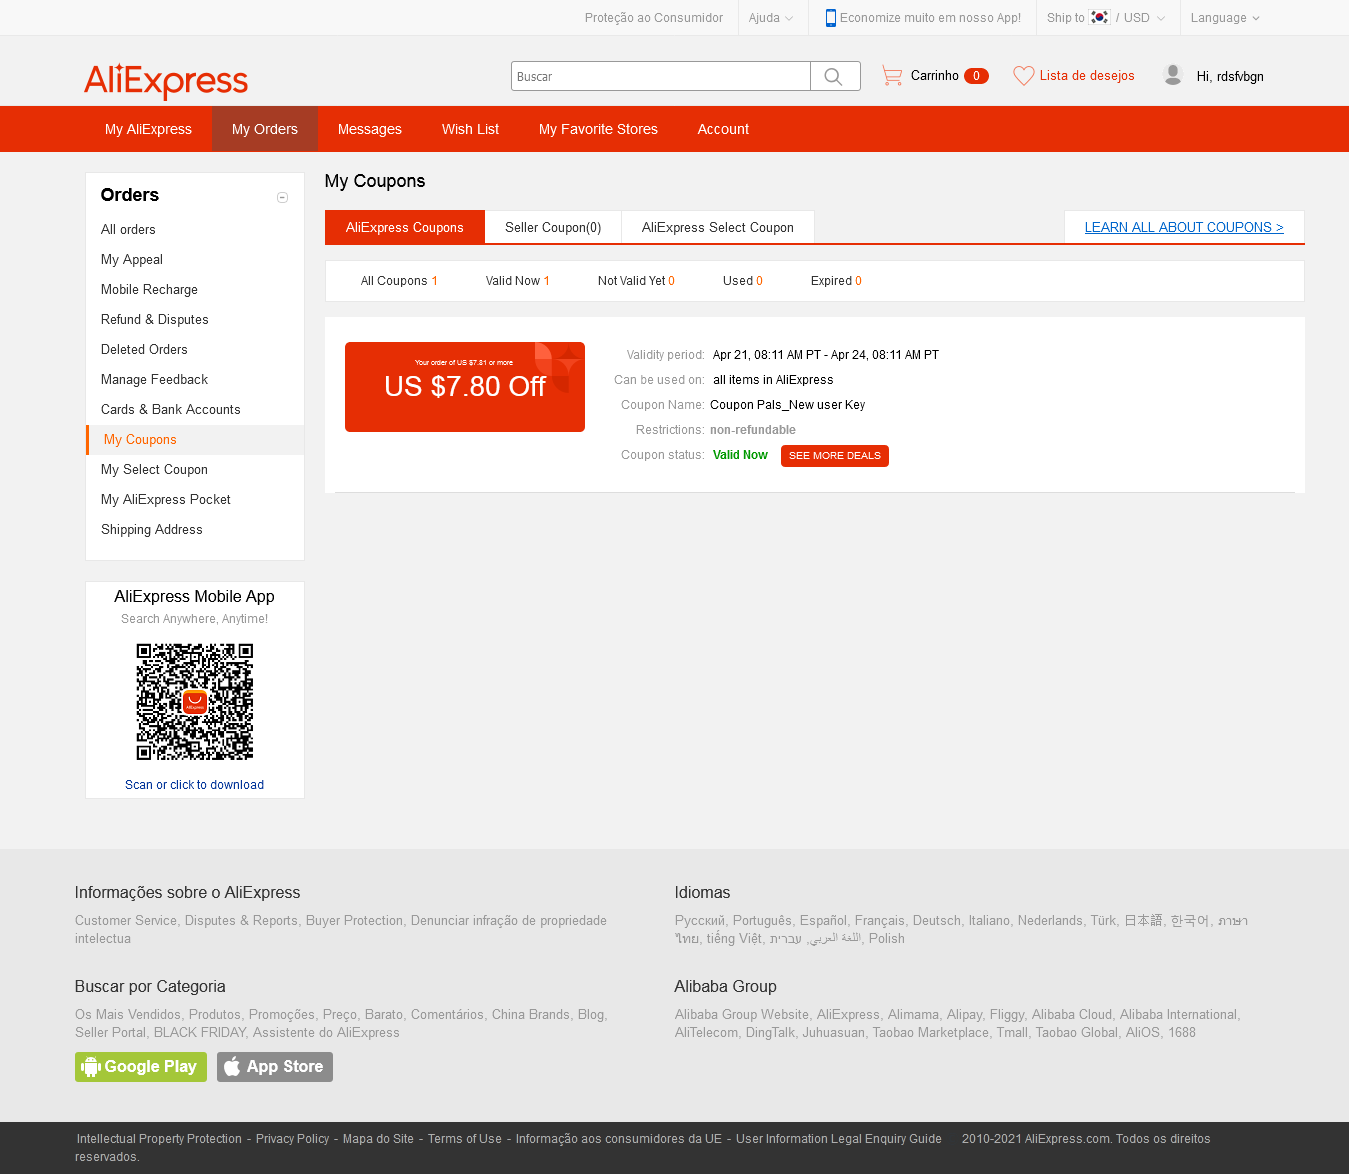Open Mobile Recharge in sidebar
The image size is (1349, 1174).
pos(149,289)
